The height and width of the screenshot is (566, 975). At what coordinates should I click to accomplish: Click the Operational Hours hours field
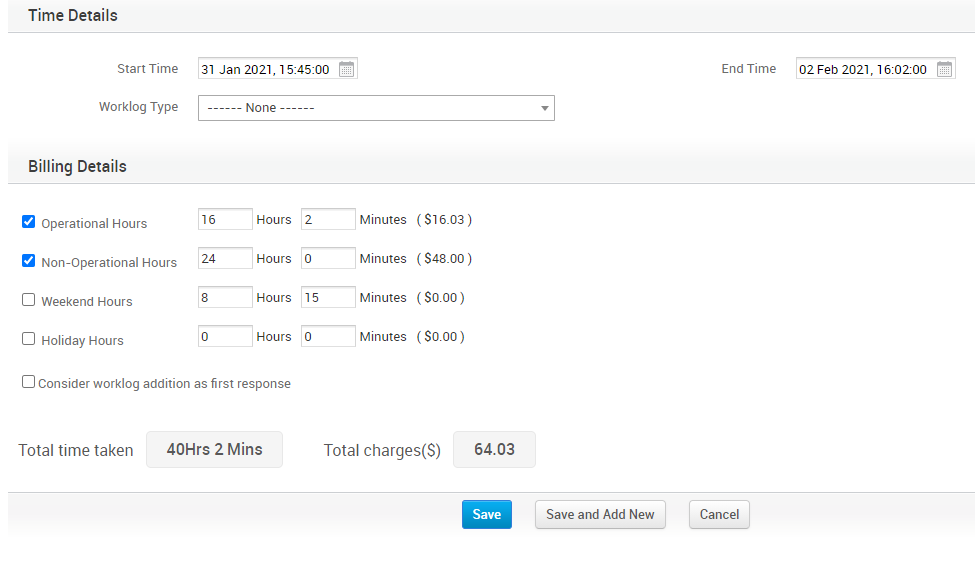[225, 219]
